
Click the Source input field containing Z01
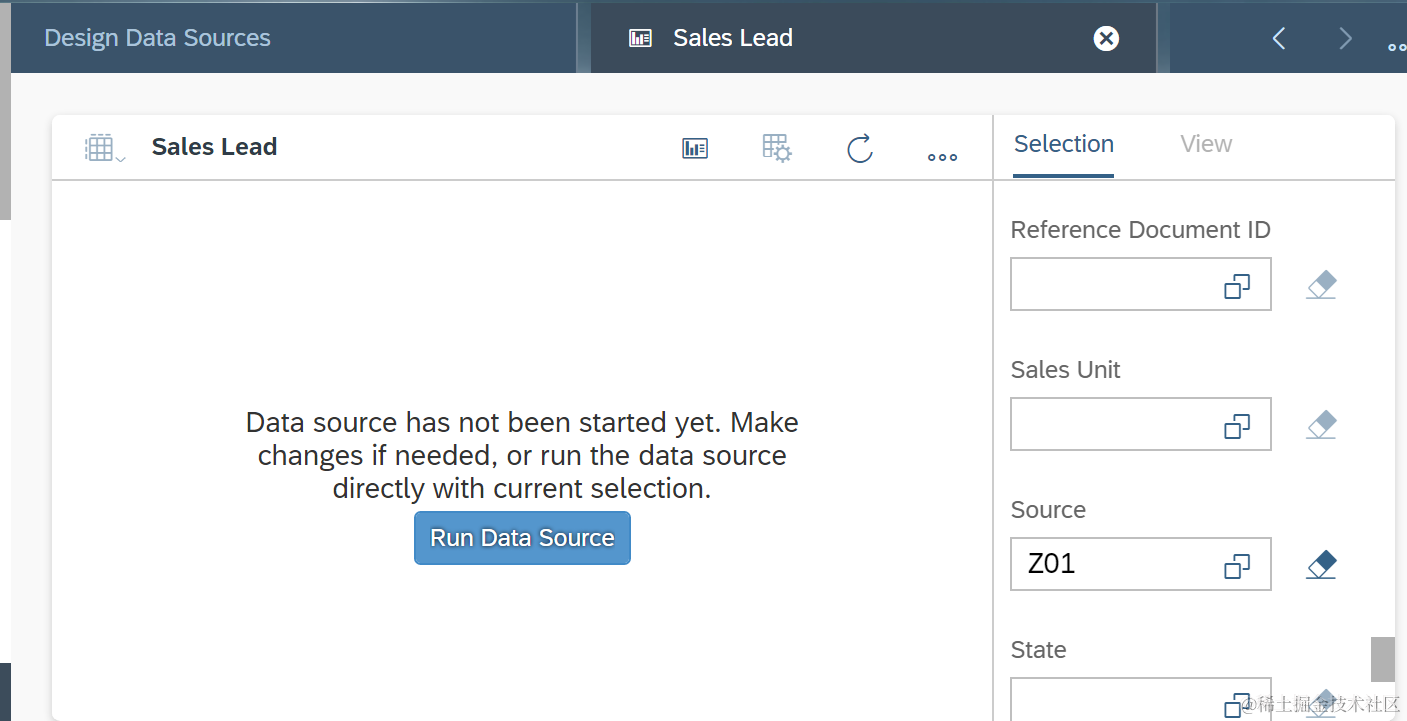click(1110, 564)
